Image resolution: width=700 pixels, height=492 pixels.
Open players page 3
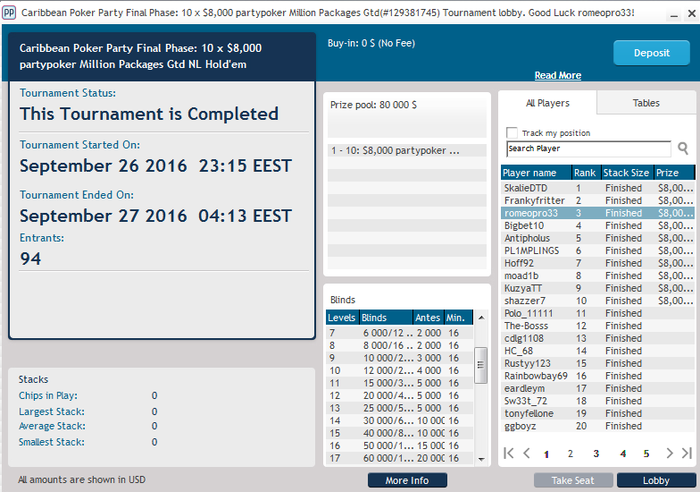[x=596, y=454]
